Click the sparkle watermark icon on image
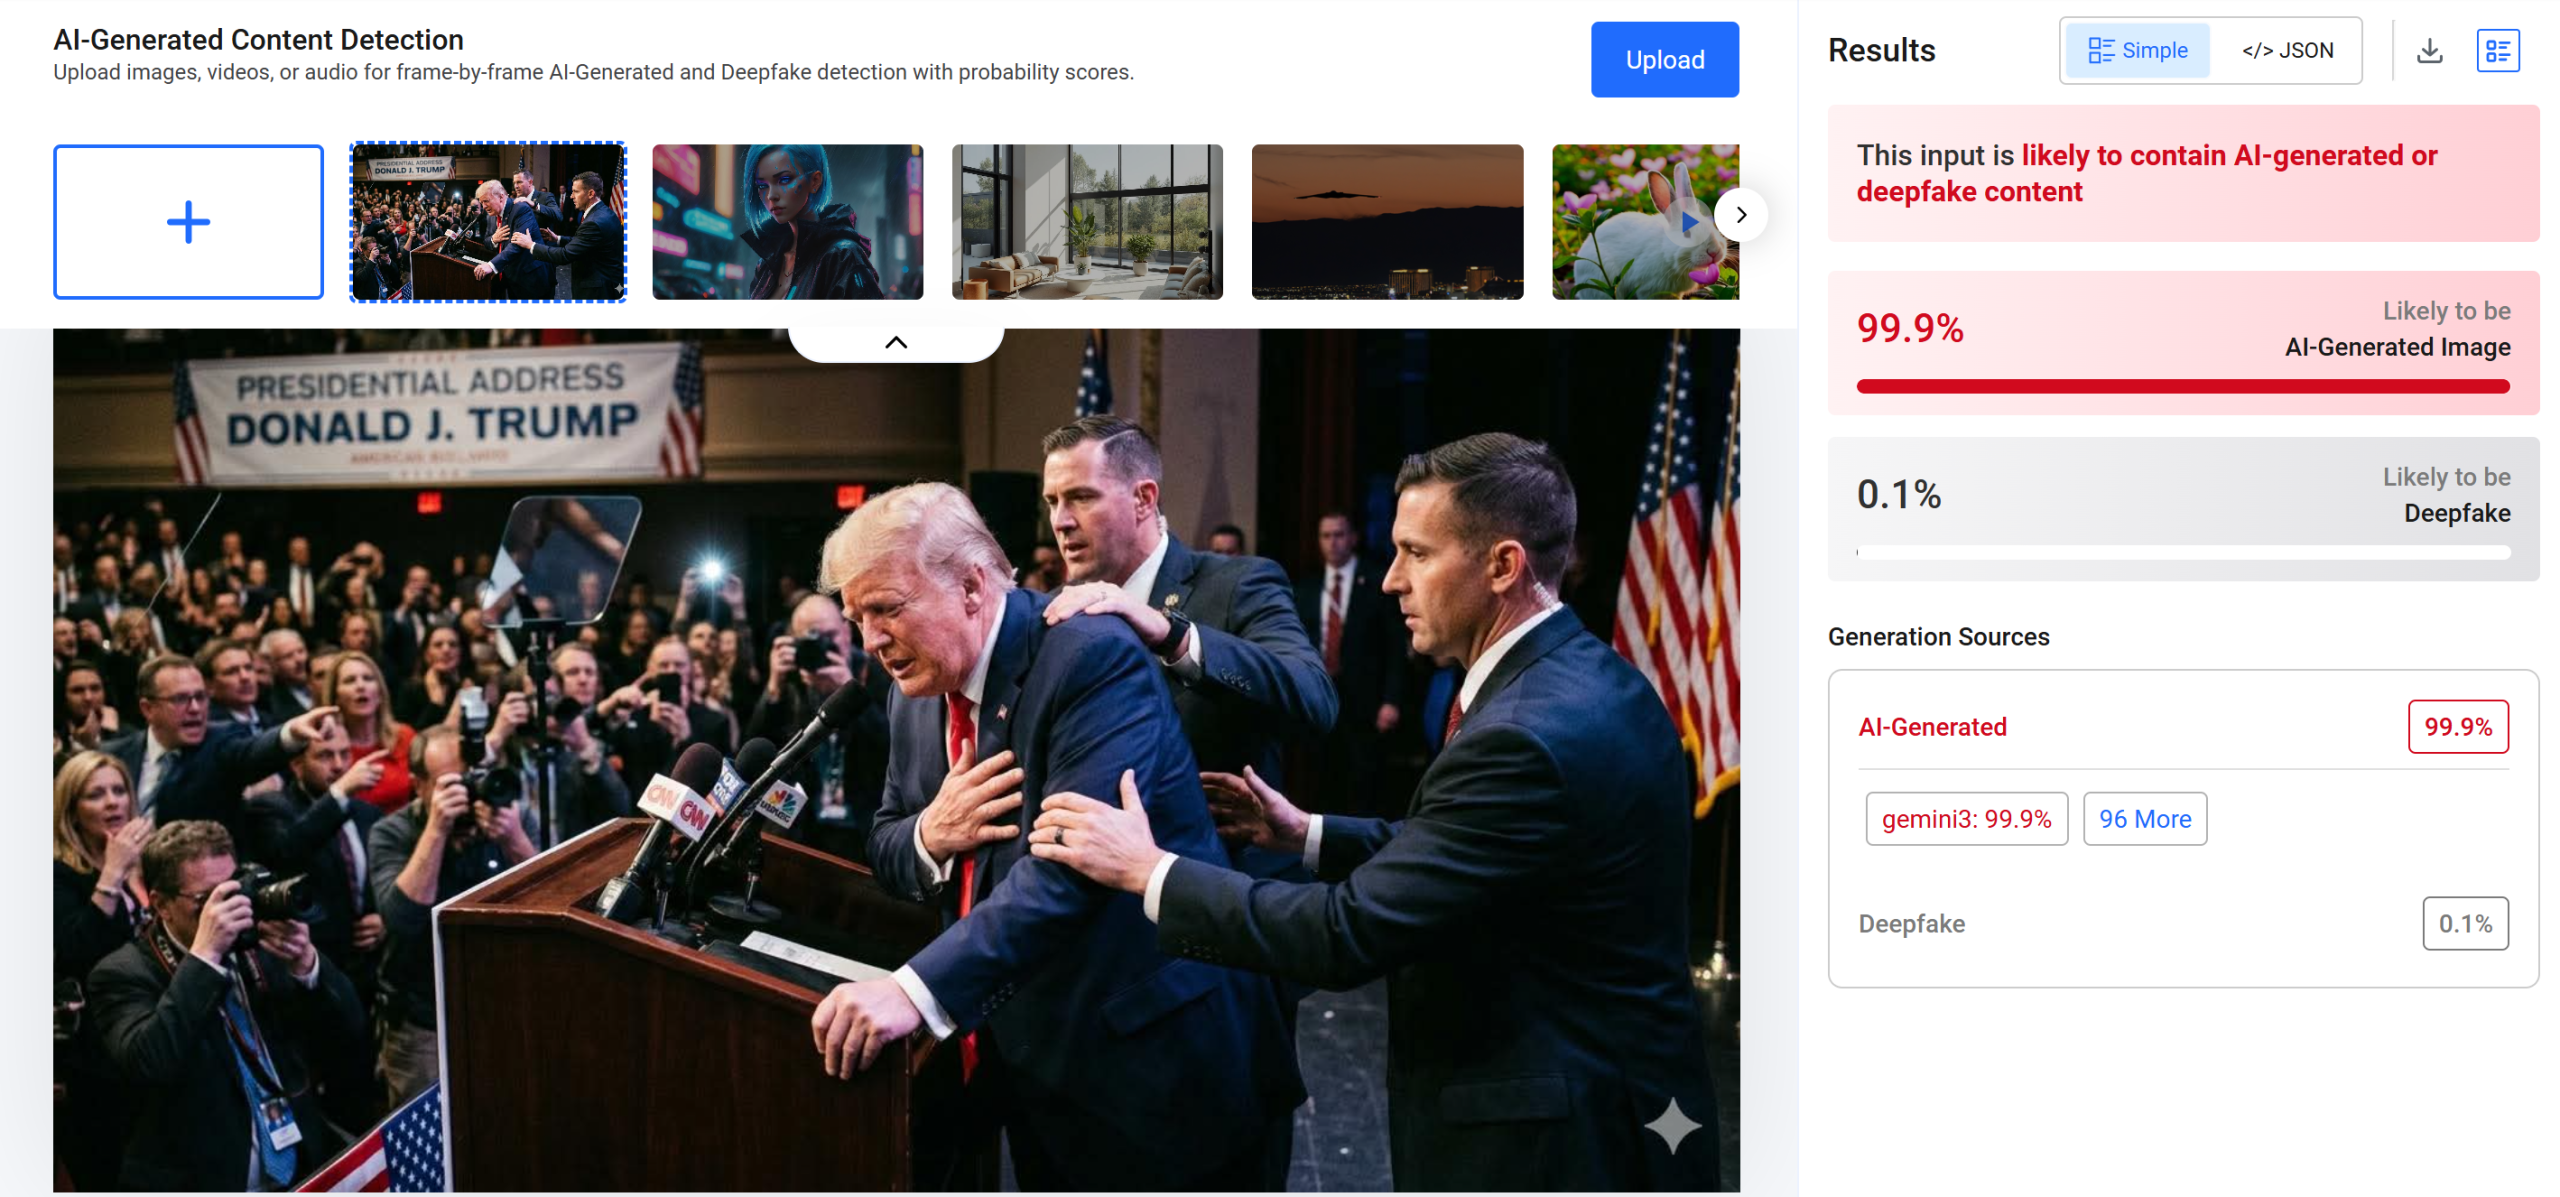This screenshot has height=1197, width=2560. tap(1672, 1125)
